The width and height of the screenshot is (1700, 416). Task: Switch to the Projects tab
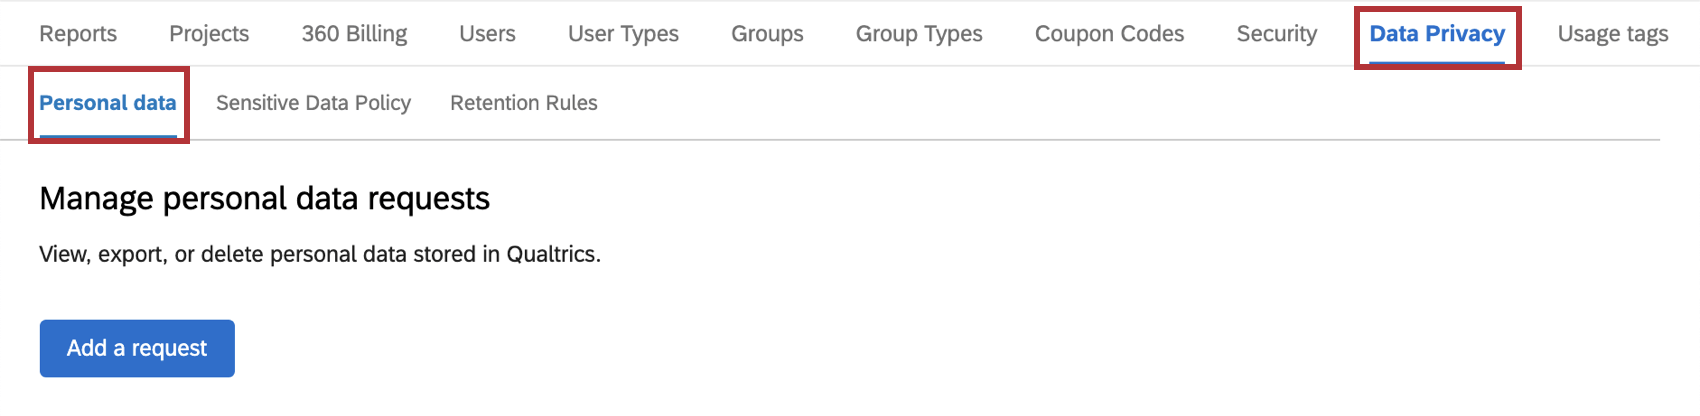(209, 34)
